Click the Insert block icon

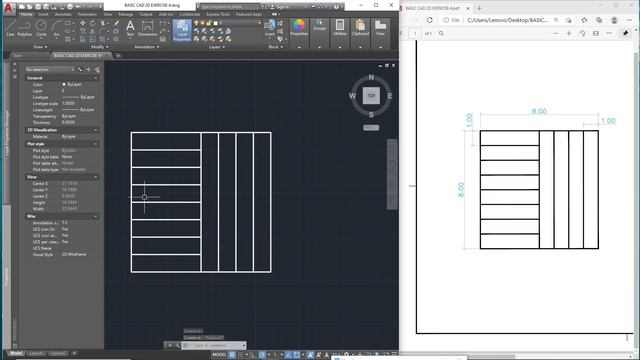[x=269, y=28]
